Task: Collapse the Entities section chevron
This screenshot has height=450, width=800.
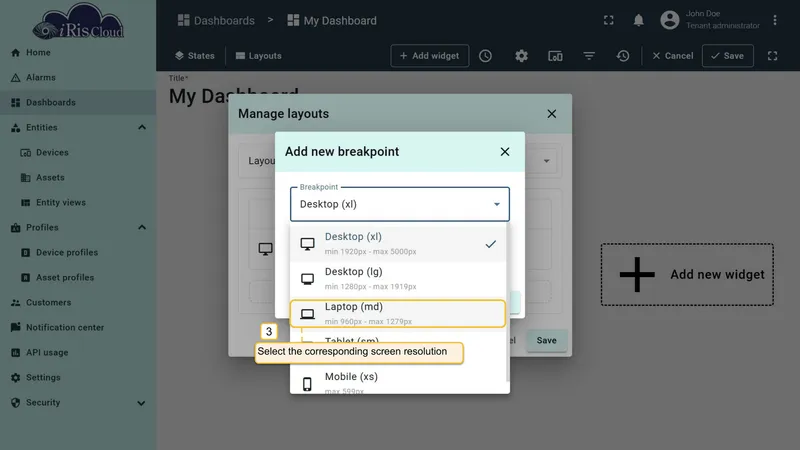Action: [142, 128]
